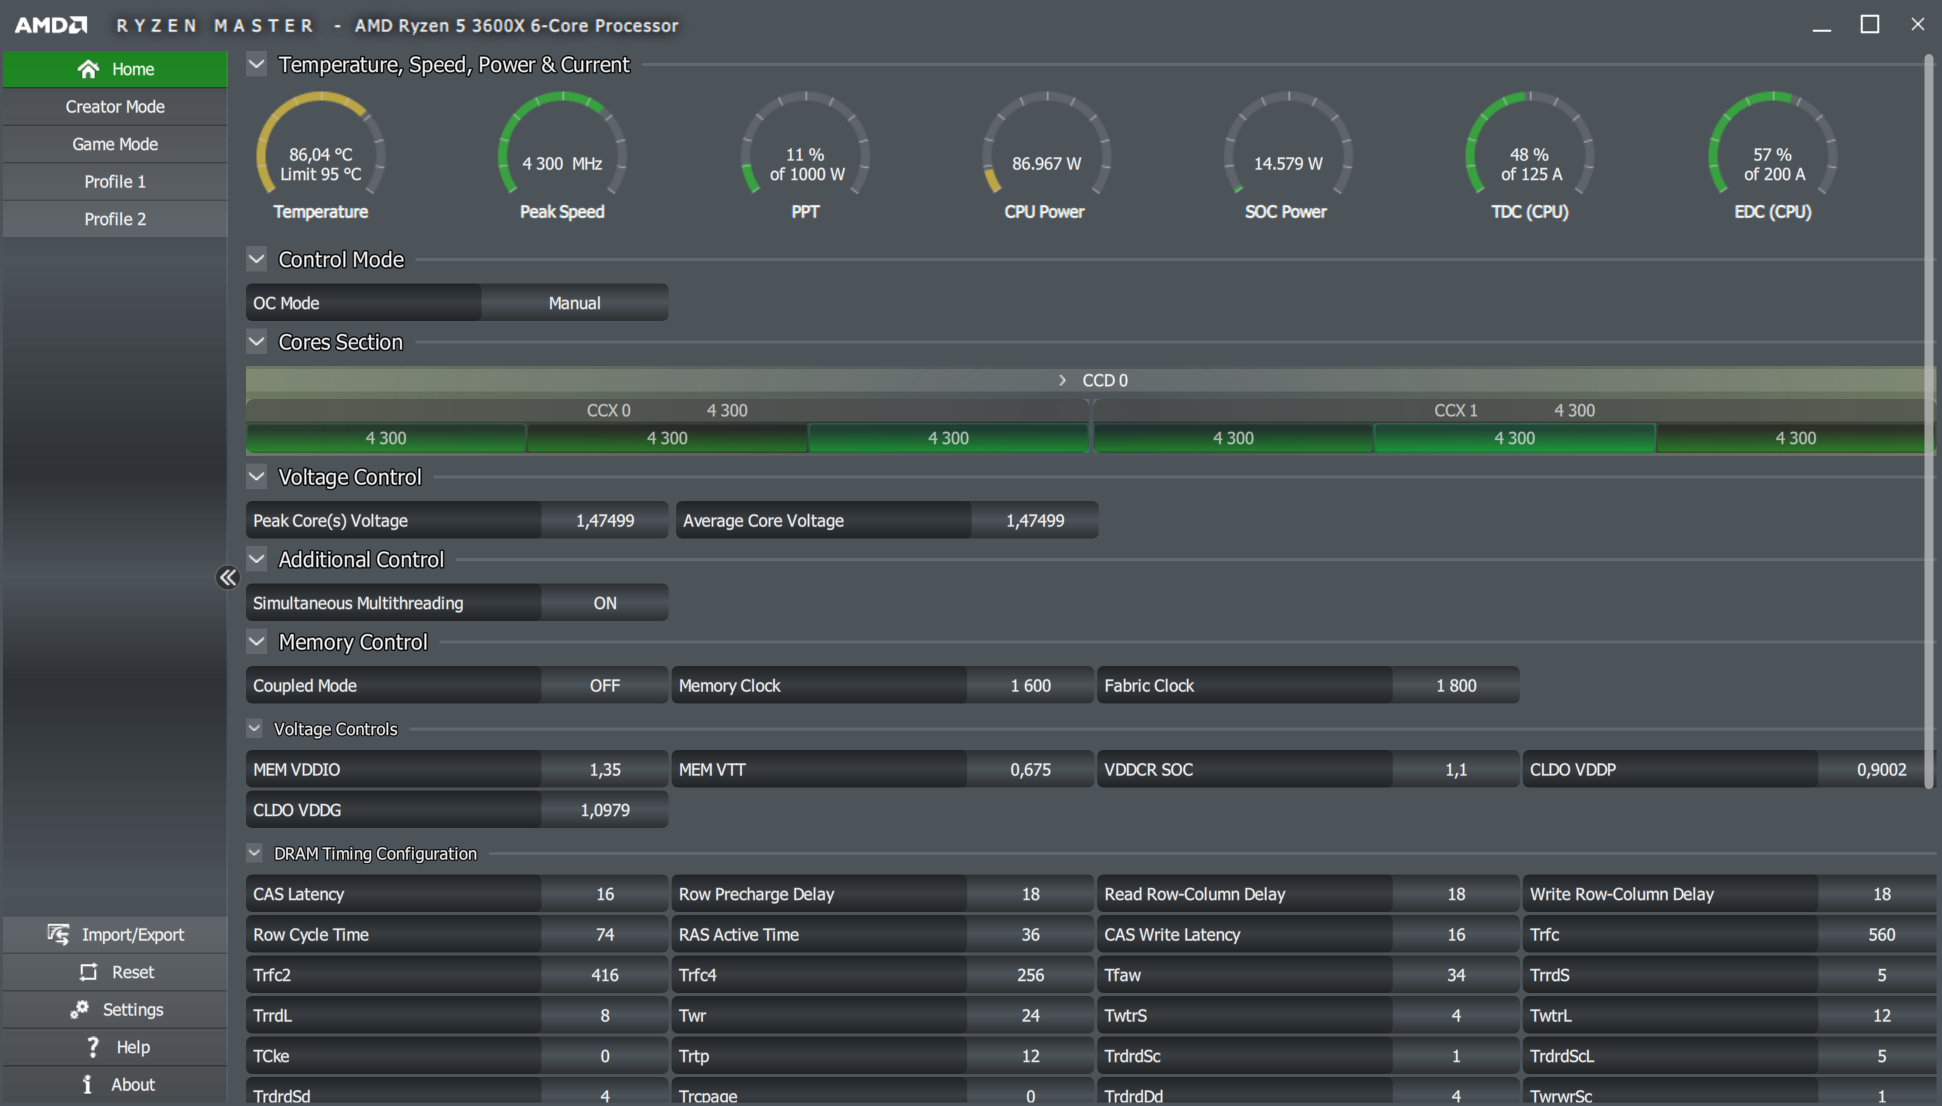Screen dimensions: 1942x1106
Task: Collapse the Cores Section chevron
Action: [257, 342]
